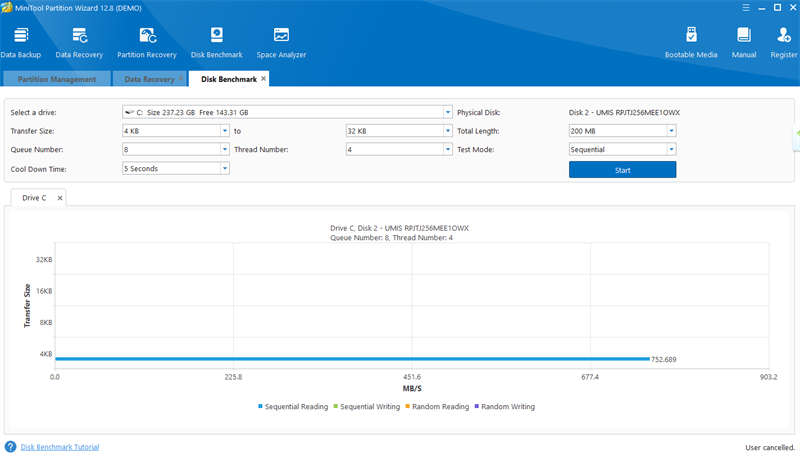
Task: Switch to the Data Recovery tab
Action: click(148, 79)
